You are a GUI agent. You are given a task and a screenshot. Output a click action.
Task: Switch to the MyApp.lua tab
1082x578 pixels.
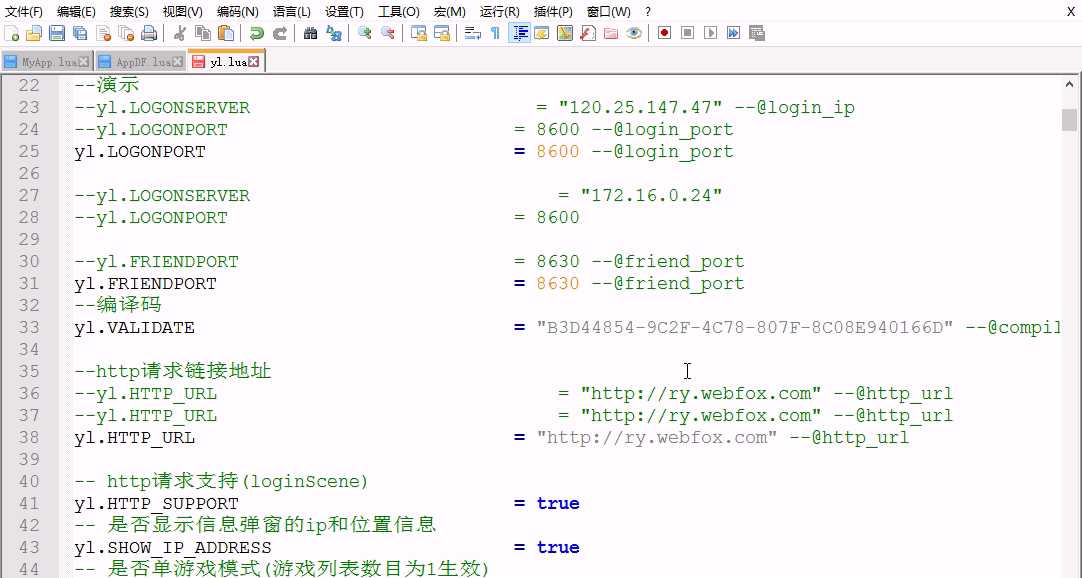pyautogui.click(x=47, y=62)
